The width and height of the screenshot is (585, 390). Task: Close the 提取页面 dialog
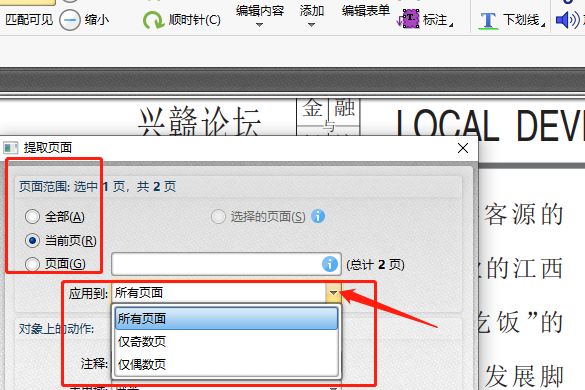tap(463, 148)
